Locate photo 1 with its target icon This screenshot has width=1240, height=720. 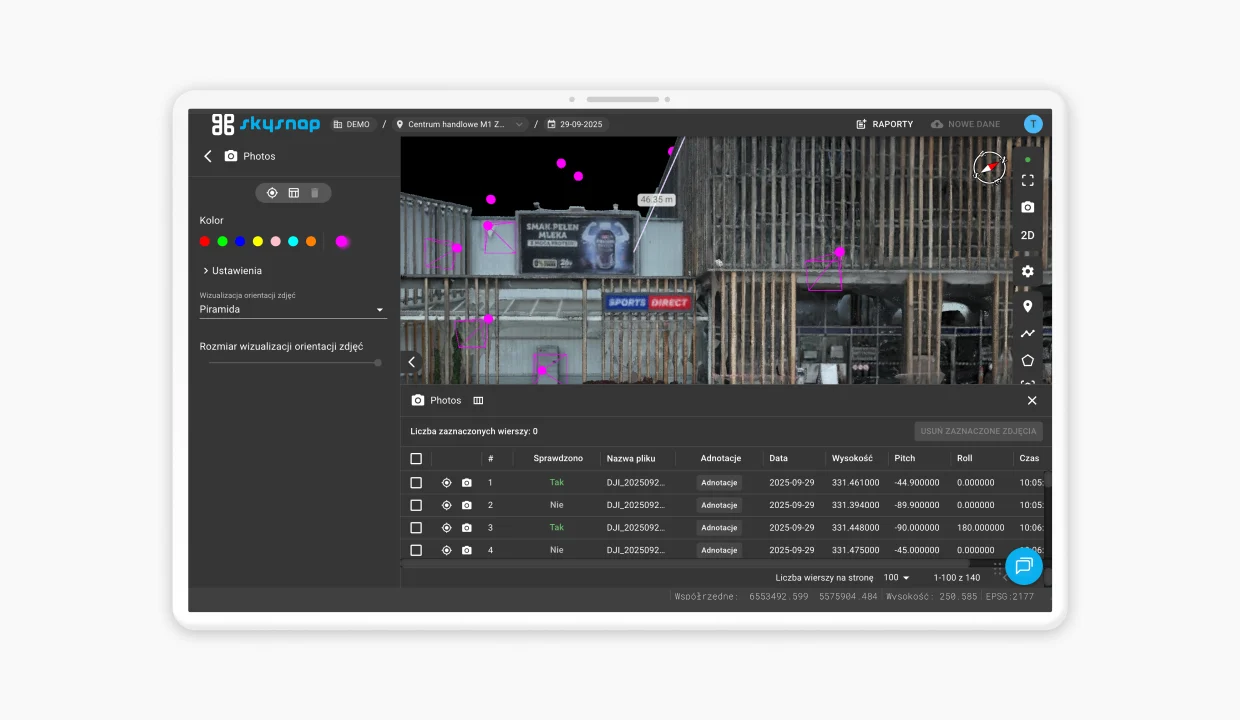(x=447, y=483)
